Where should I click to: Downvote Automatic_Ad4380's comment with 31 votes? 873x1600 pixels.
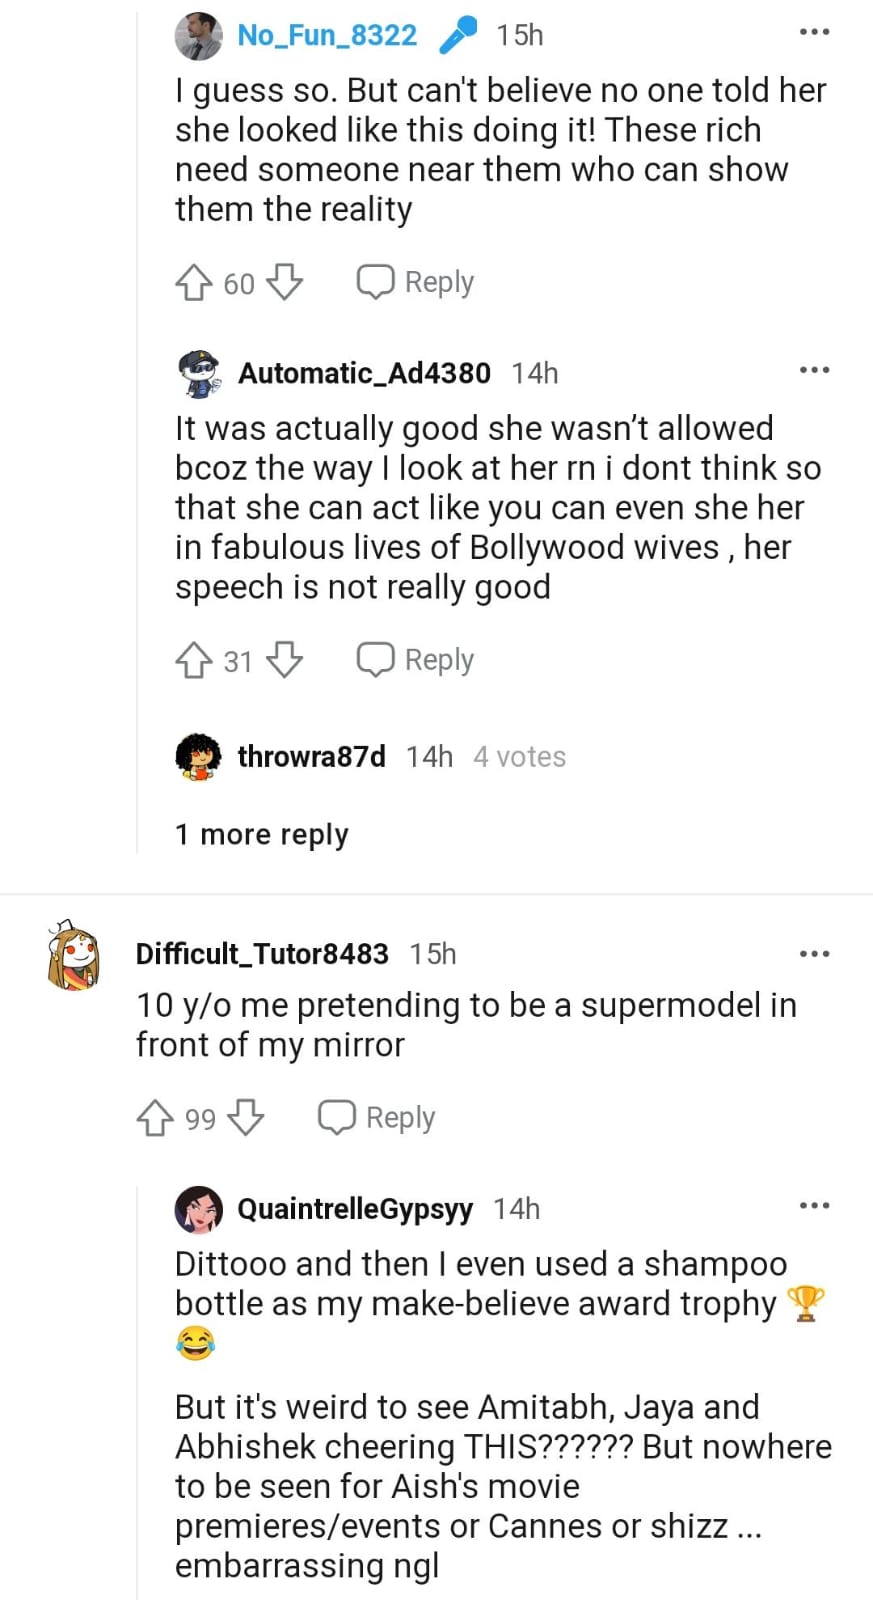pyautogui.click(x=285, y=660)
